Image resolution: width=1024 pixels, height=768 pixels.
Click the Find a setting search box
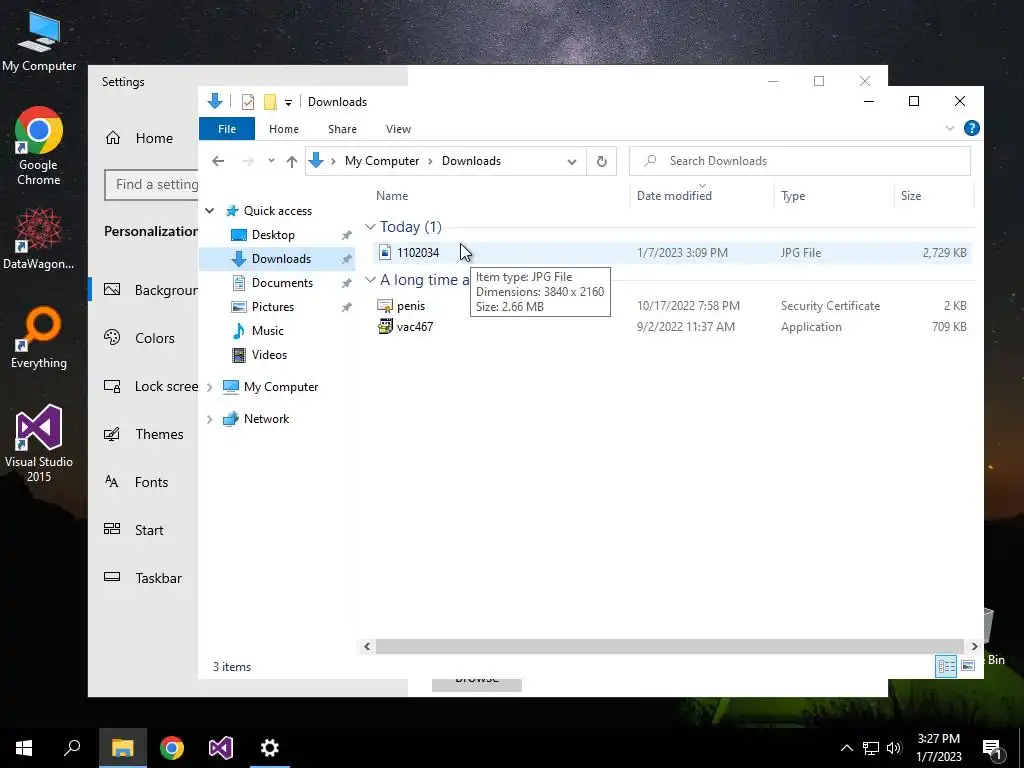[x=152, y=185]
